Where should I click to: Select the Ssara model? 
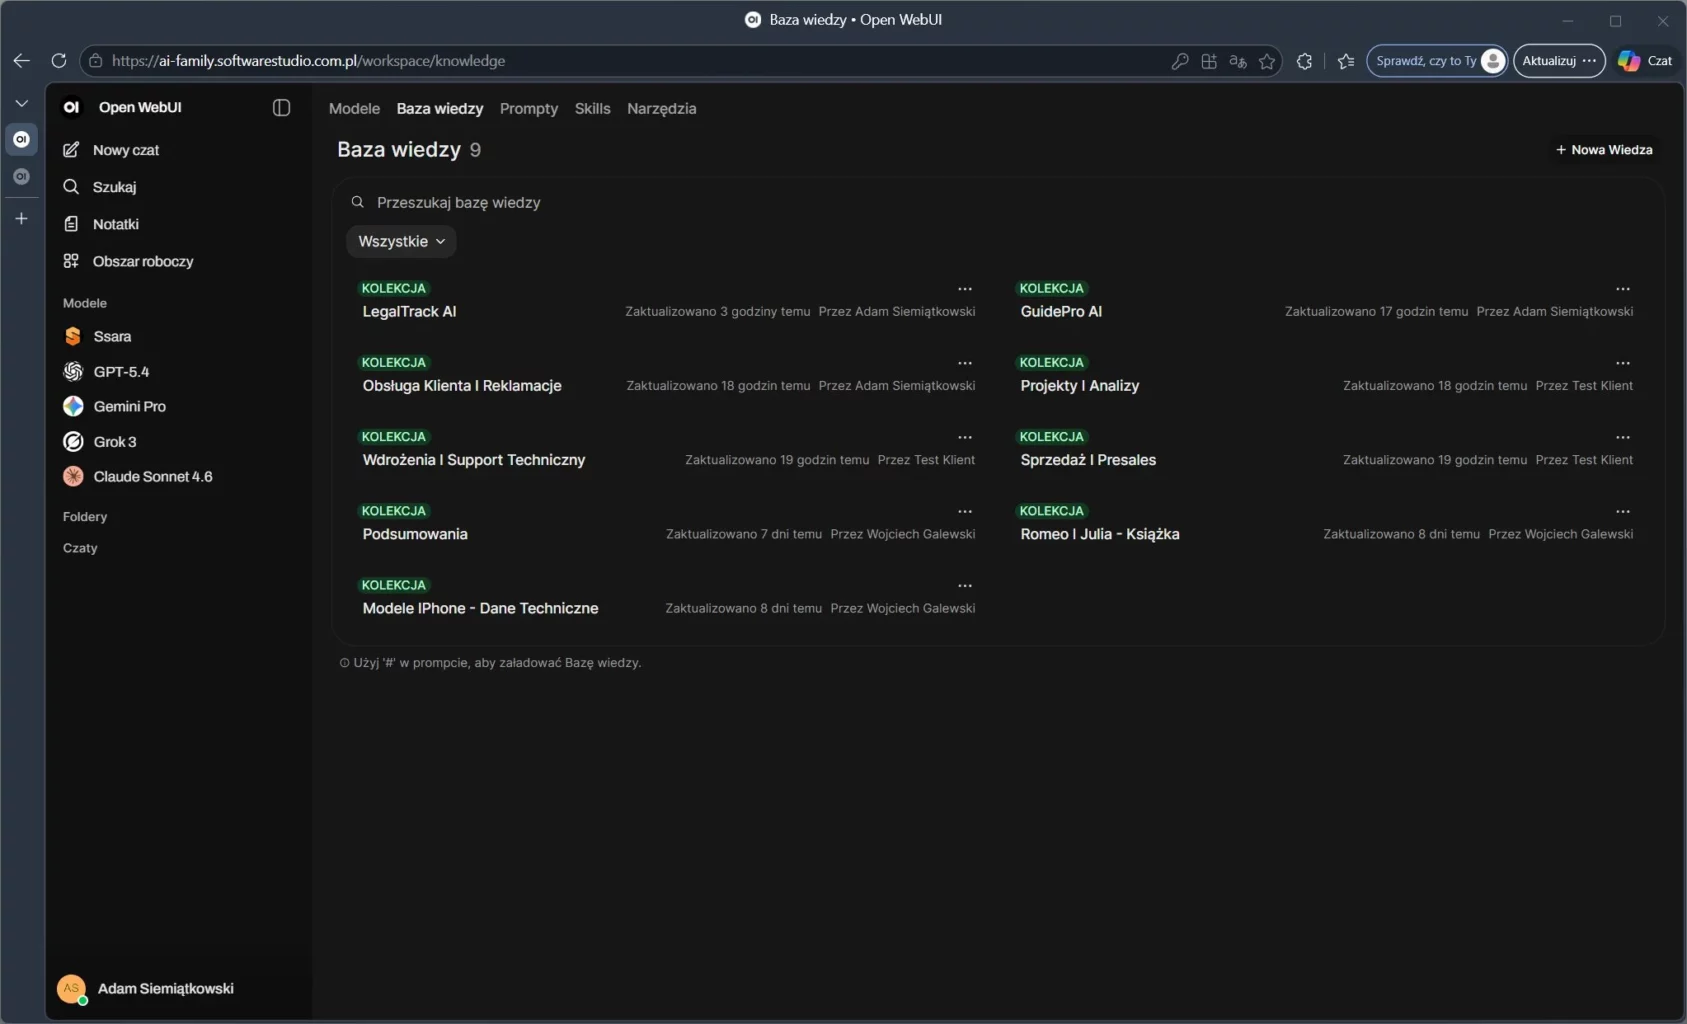pos(112,337)
